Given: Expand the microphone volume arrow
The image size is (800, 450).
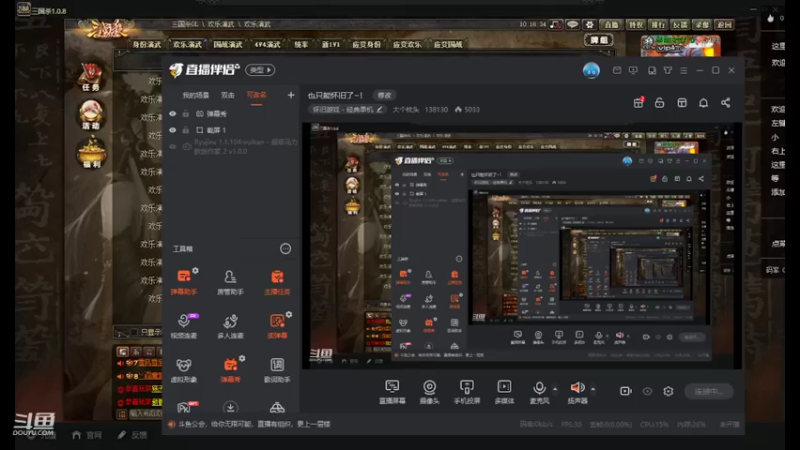Looking at the screenshot, I should tap(555, 389).
